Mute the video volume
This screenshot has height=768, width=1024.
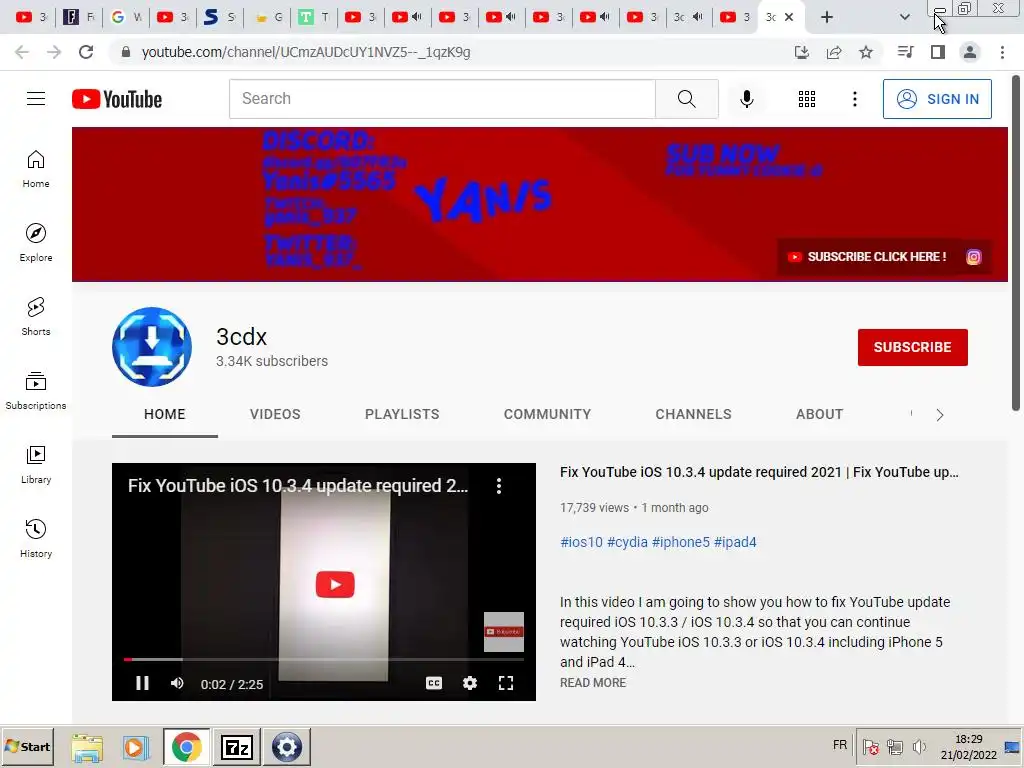(x=177, y=683)
